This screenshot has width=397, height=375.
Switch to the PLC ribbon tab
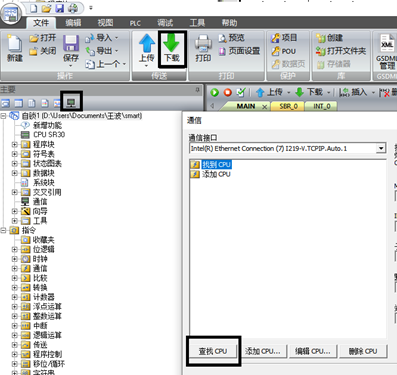[135, 23]
